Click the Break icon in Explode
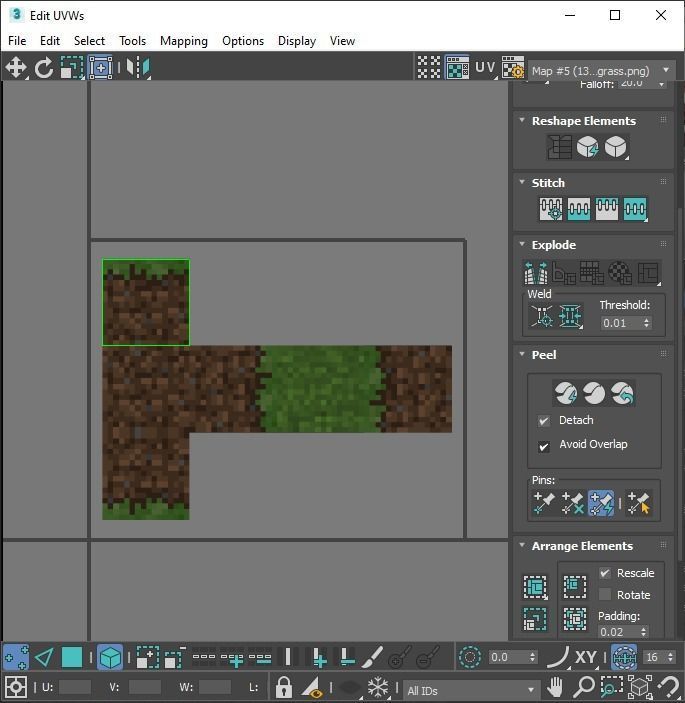The image size is (685, 703). pyautogui.click(x=536, y=273)
